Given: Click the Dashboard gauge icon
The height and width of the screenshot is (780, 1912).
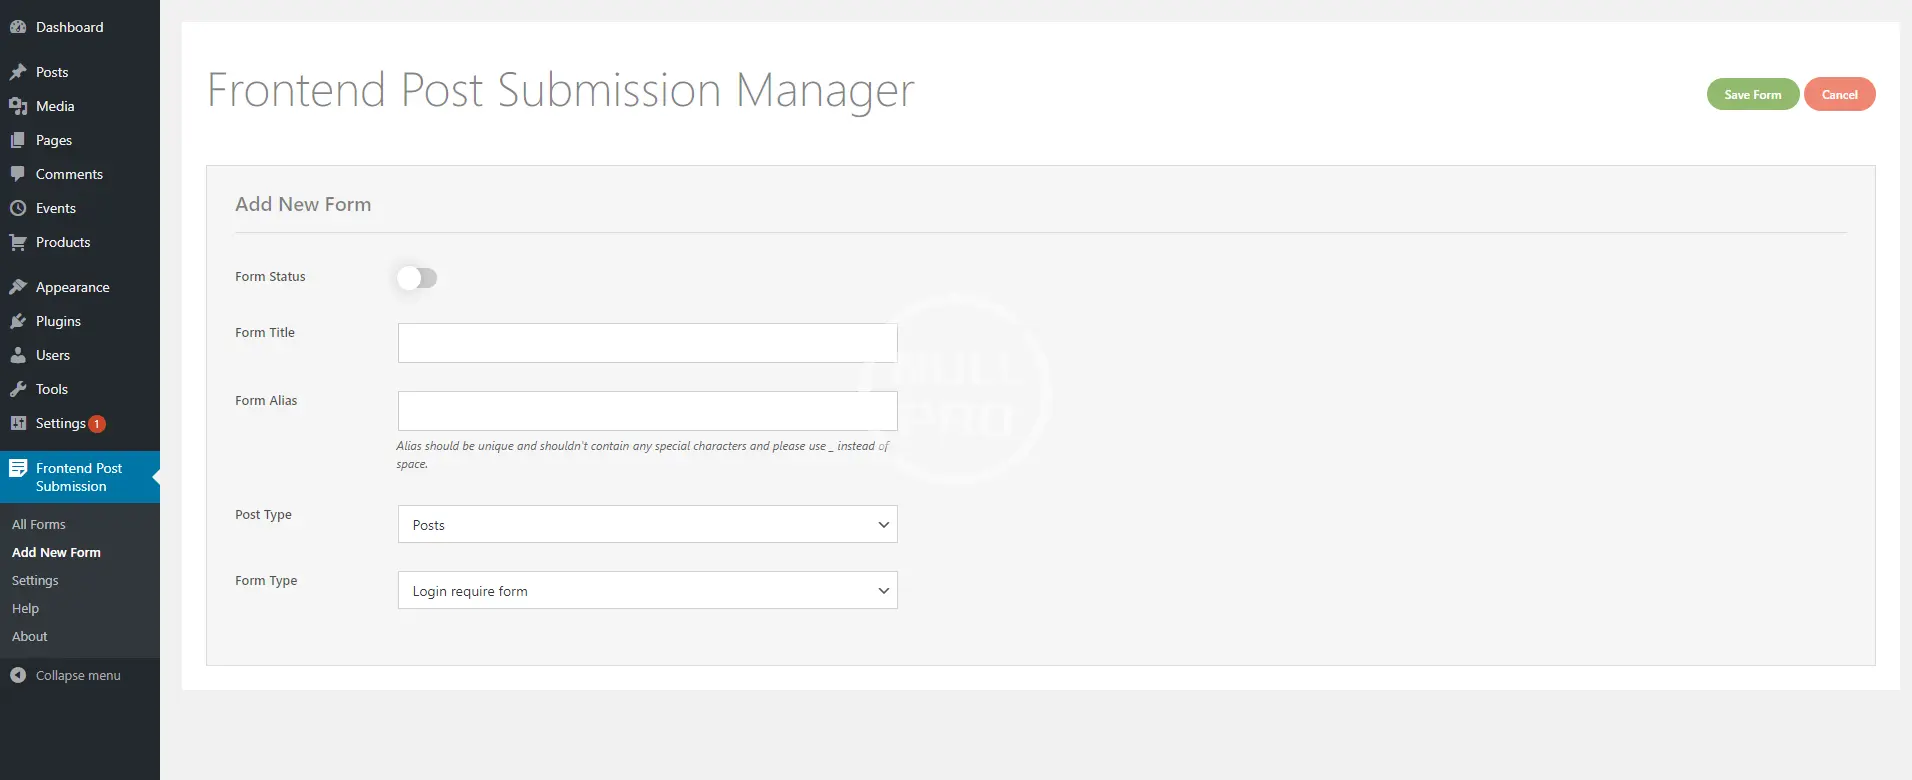Looking at the screenshot, I should coord(18,27).
